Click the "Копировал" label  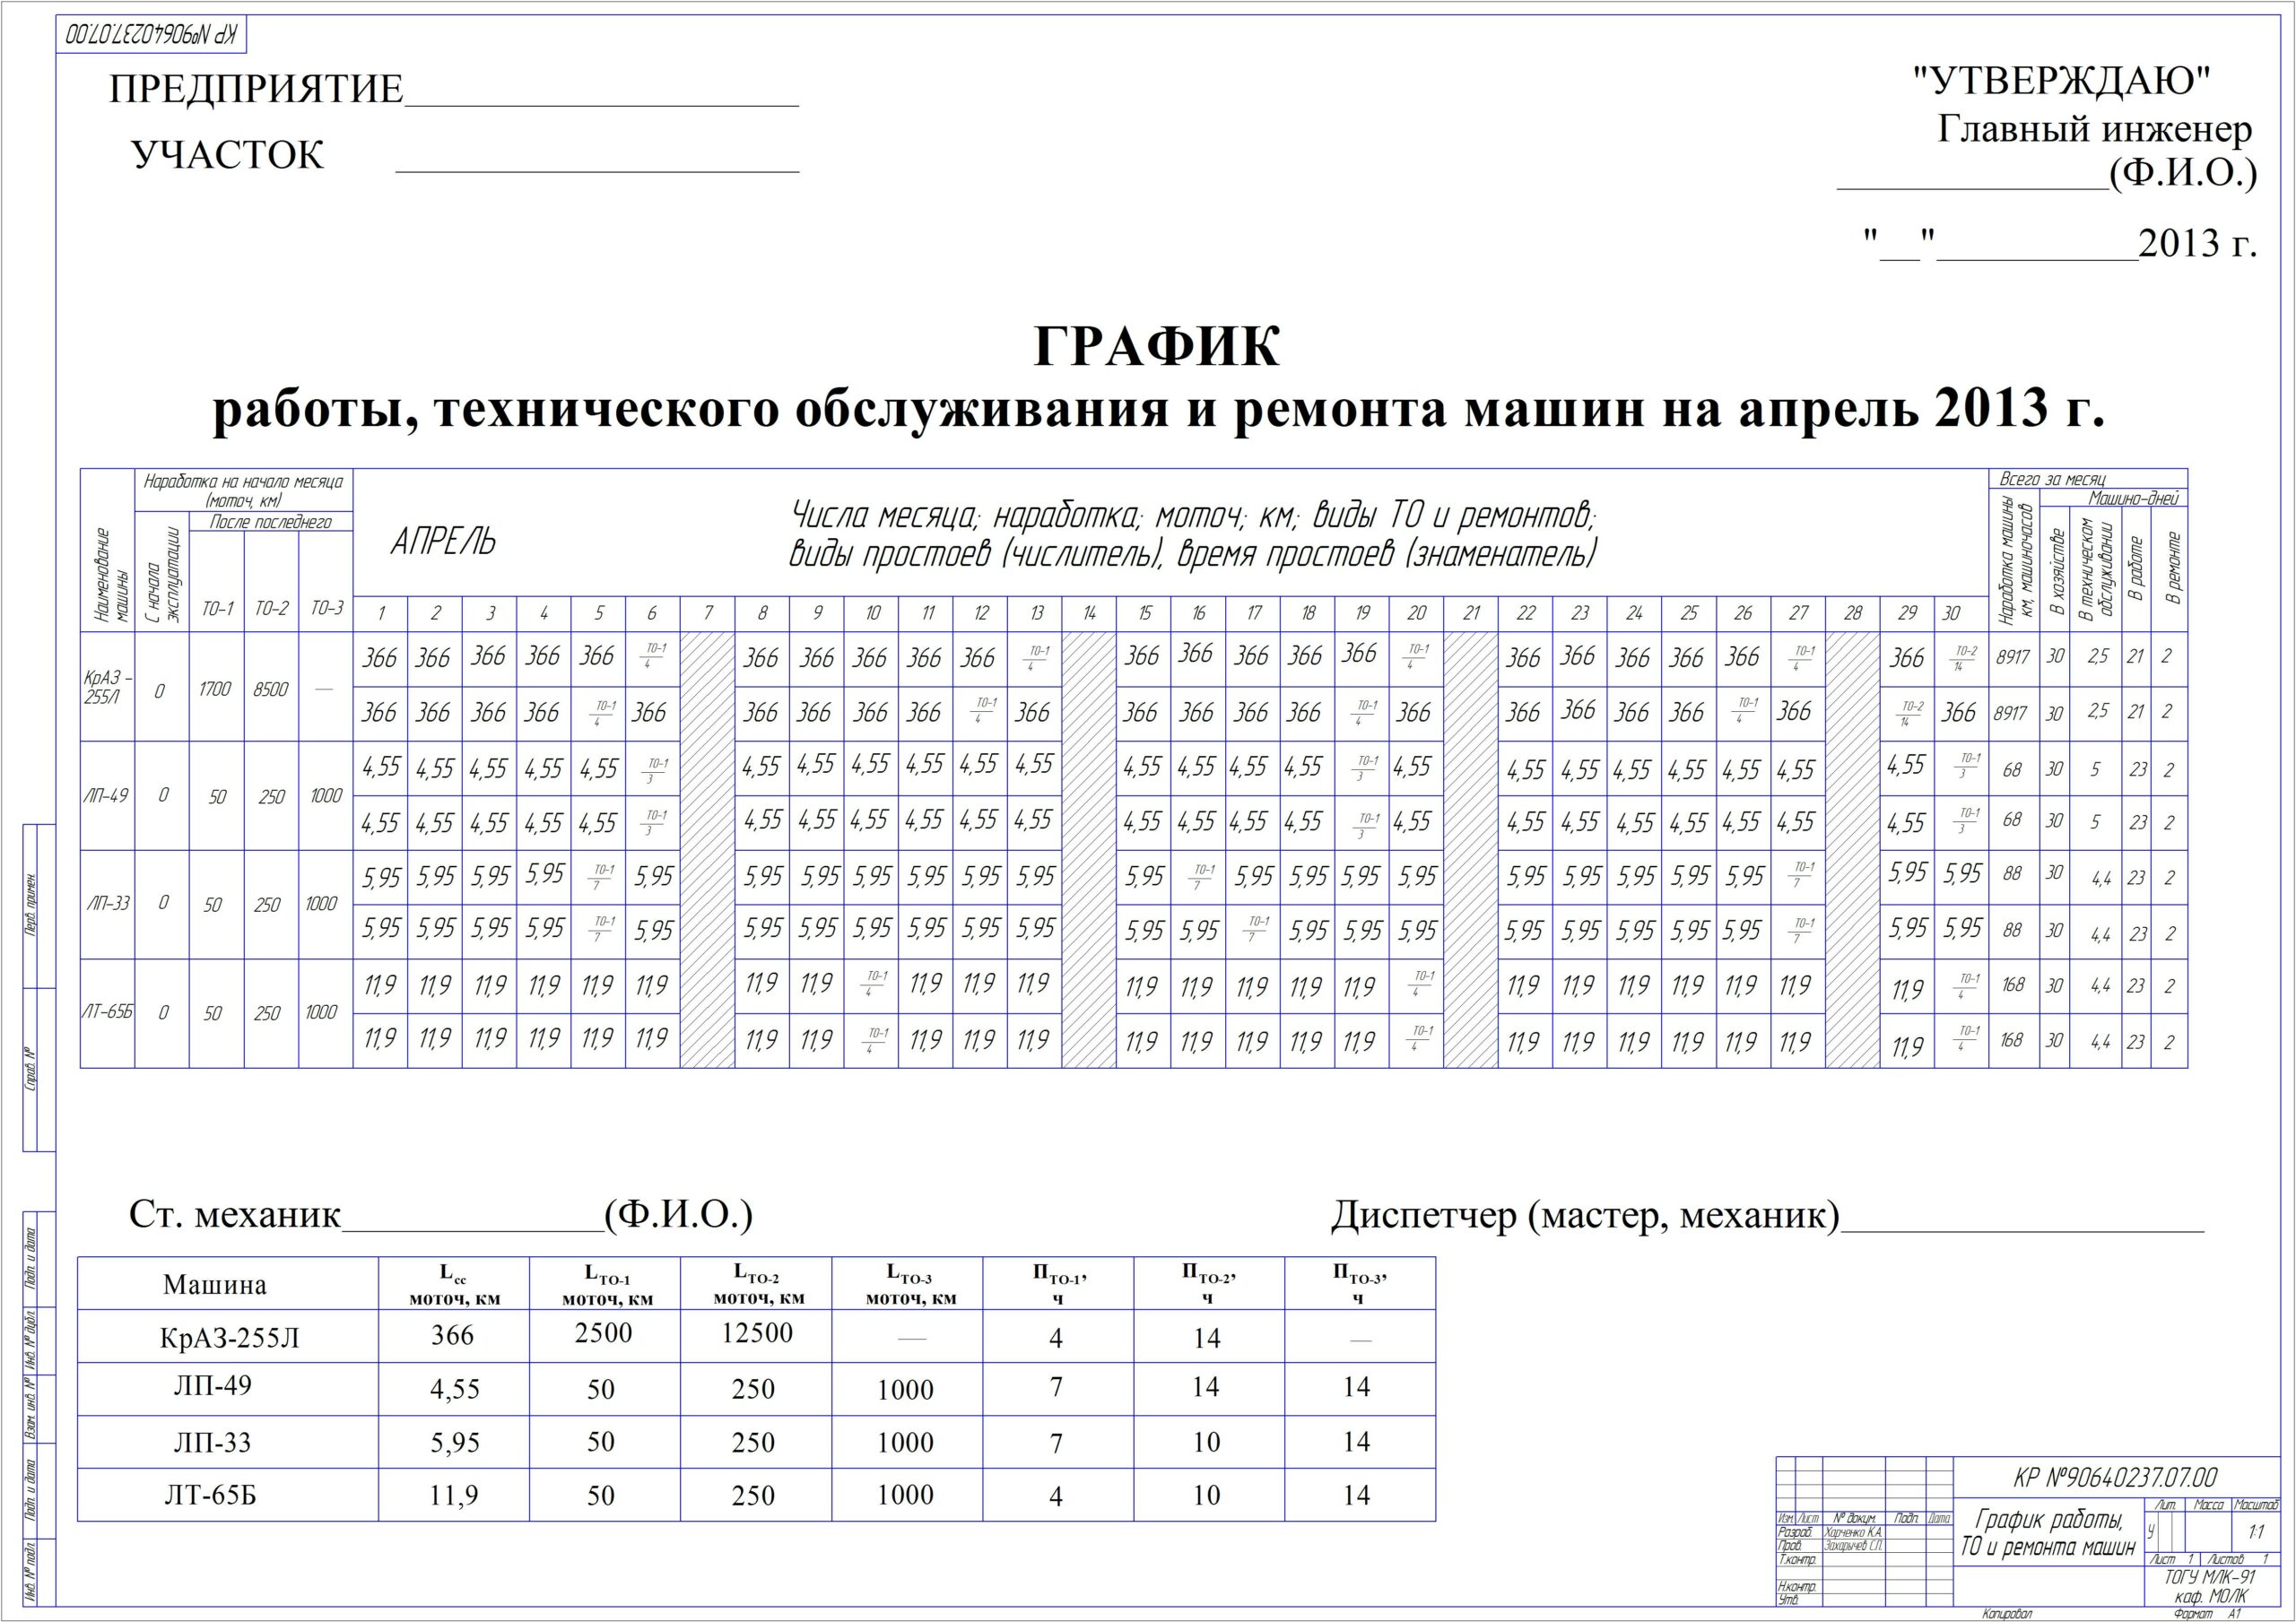[2008, 1614]
